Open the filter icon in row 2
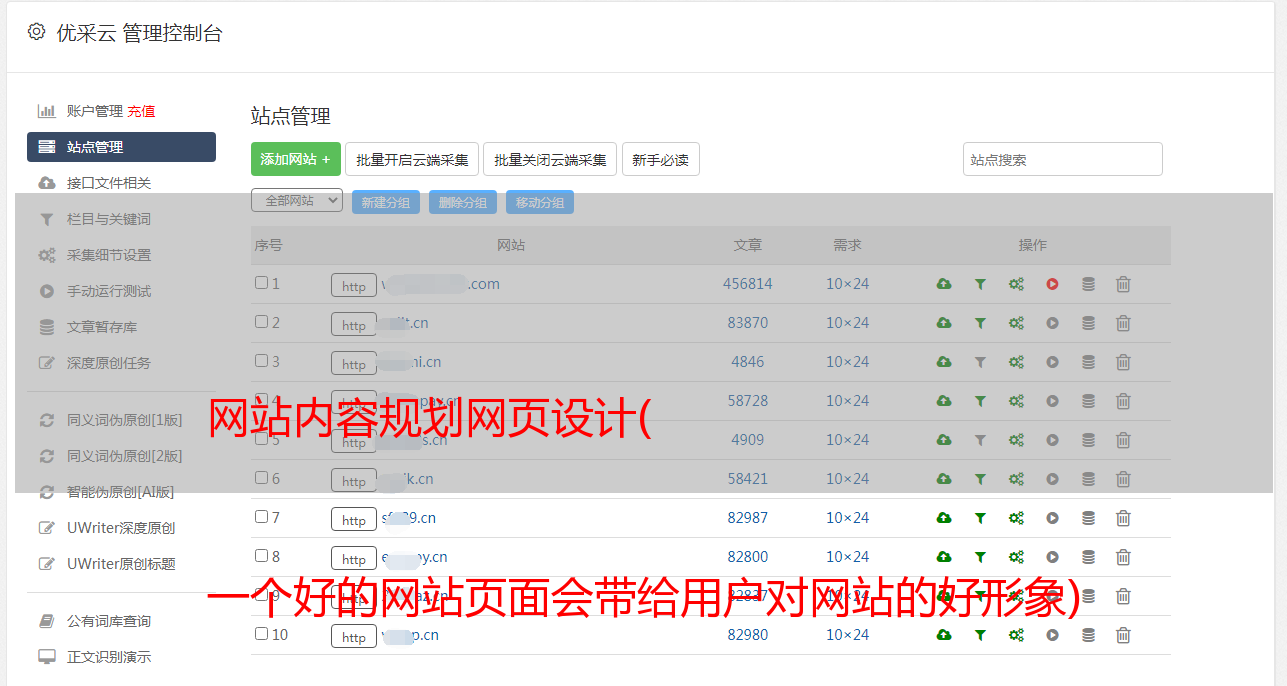This screenshot has width=1287, height=686. pyautogui.click(x=980, y=323)
